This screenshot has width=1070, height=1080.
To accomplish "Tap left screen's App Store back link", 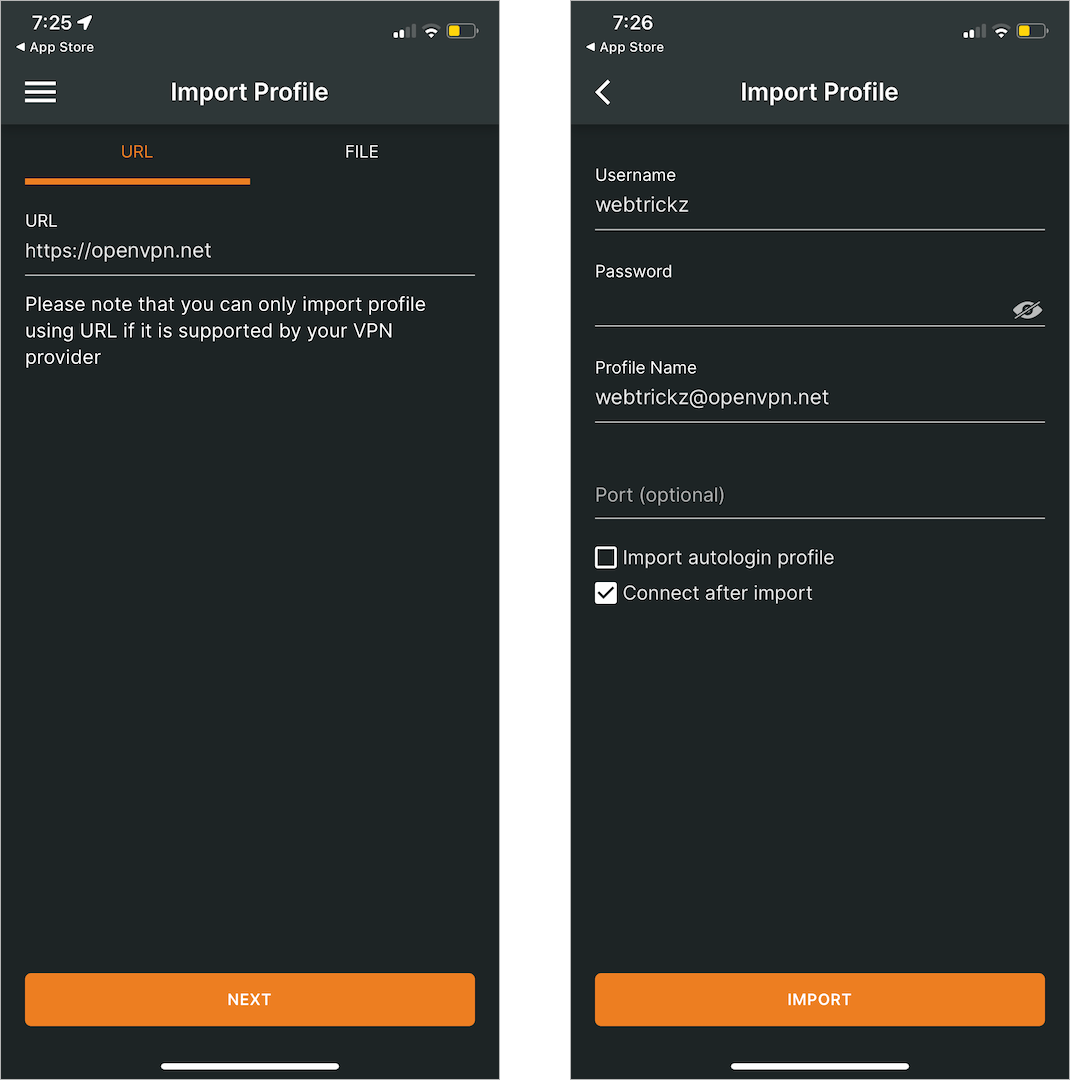I will (x=56, y=47).
